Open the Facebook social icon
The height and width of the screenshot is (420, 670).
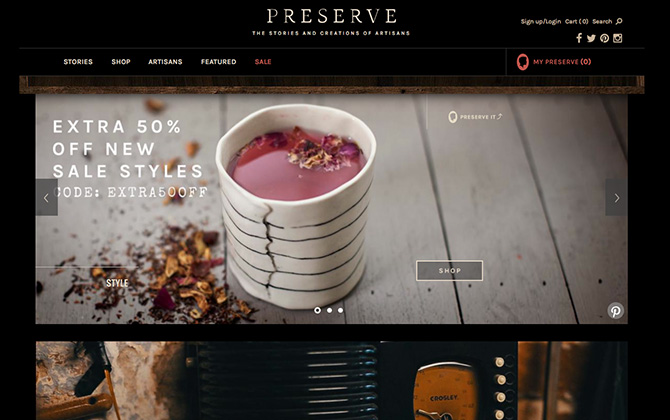(579, 38)
